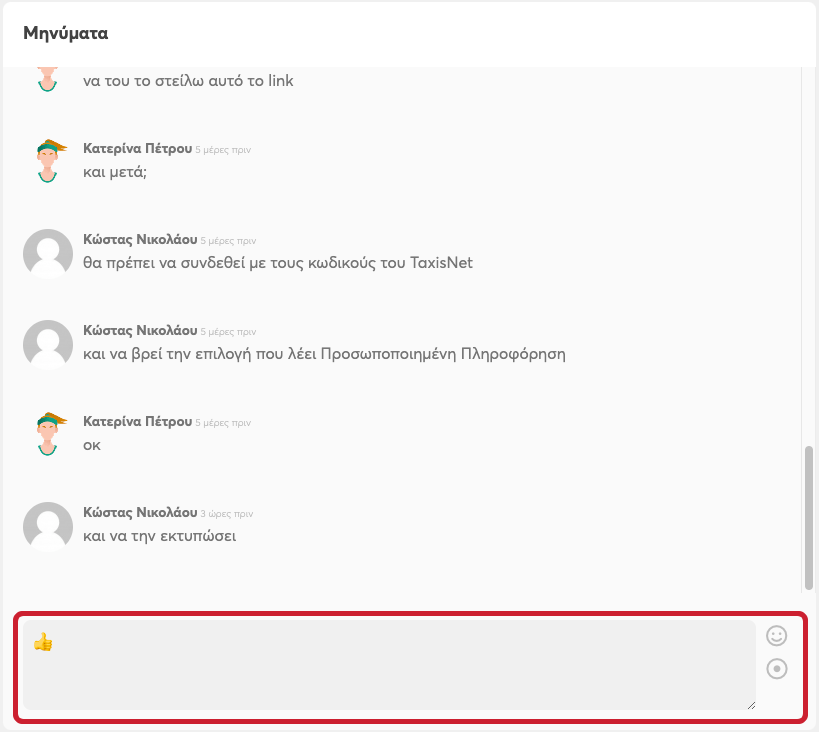Click the name Κατερίνα Πέτρου above "οκ"
The height and width of the screenshot is (732, 819).
click(137, 422)
